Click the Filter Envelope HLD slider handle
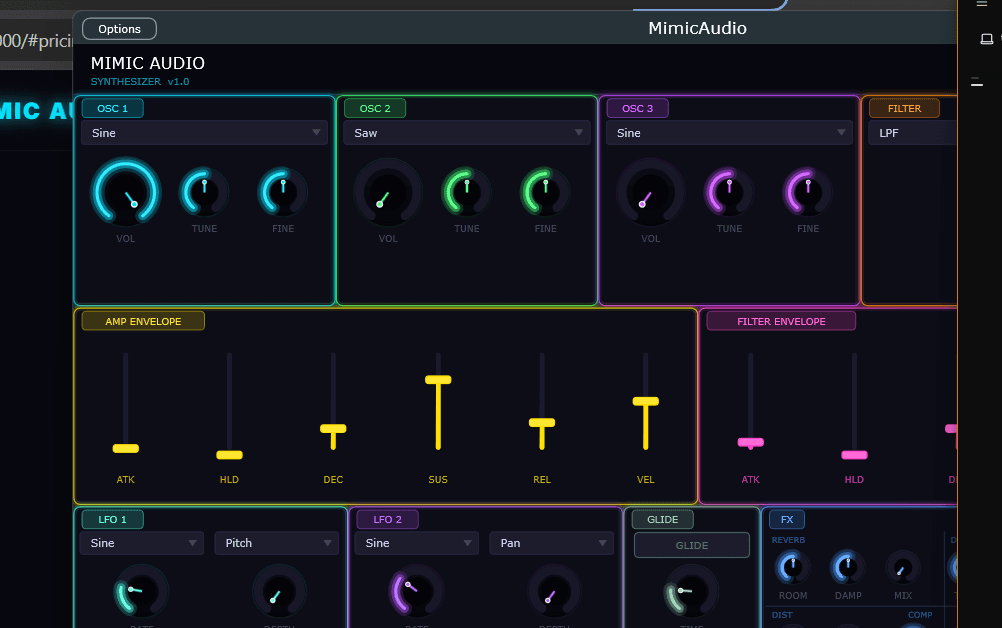 (x=854, y=455)
